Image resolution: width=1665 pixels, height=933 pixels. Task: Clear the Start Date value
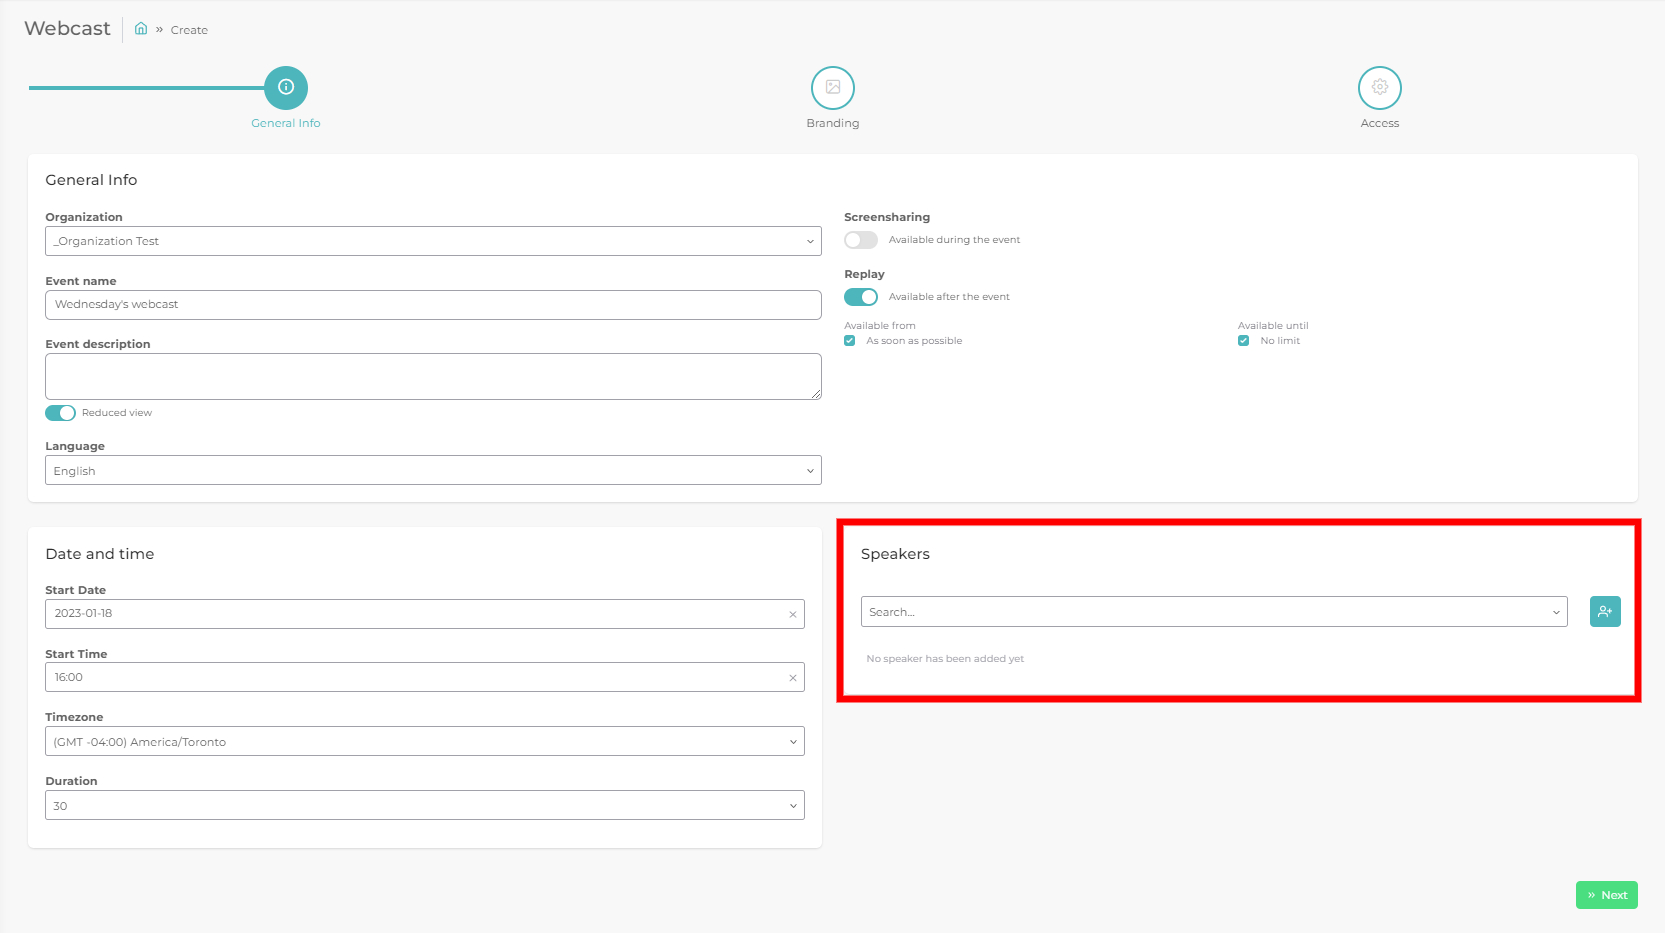click(x=793, y=614)
